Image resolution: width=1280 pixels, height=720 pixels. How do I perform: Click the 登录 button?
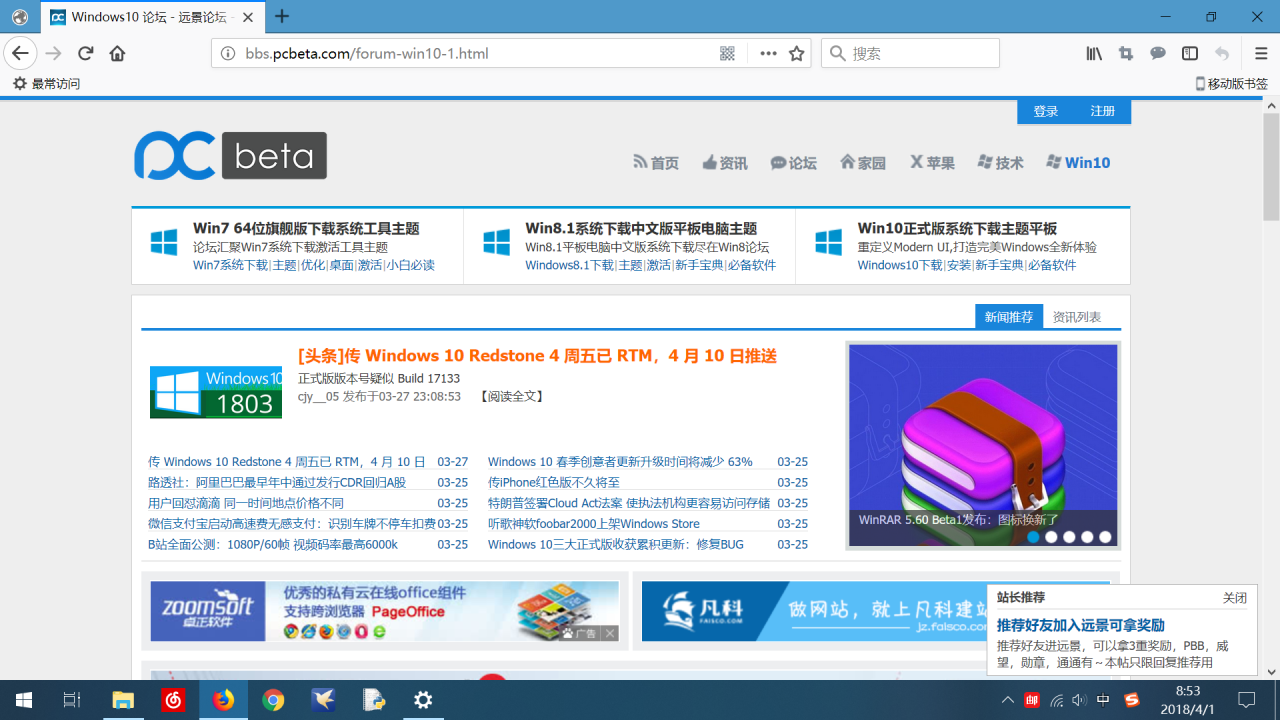pos(1046,111)
